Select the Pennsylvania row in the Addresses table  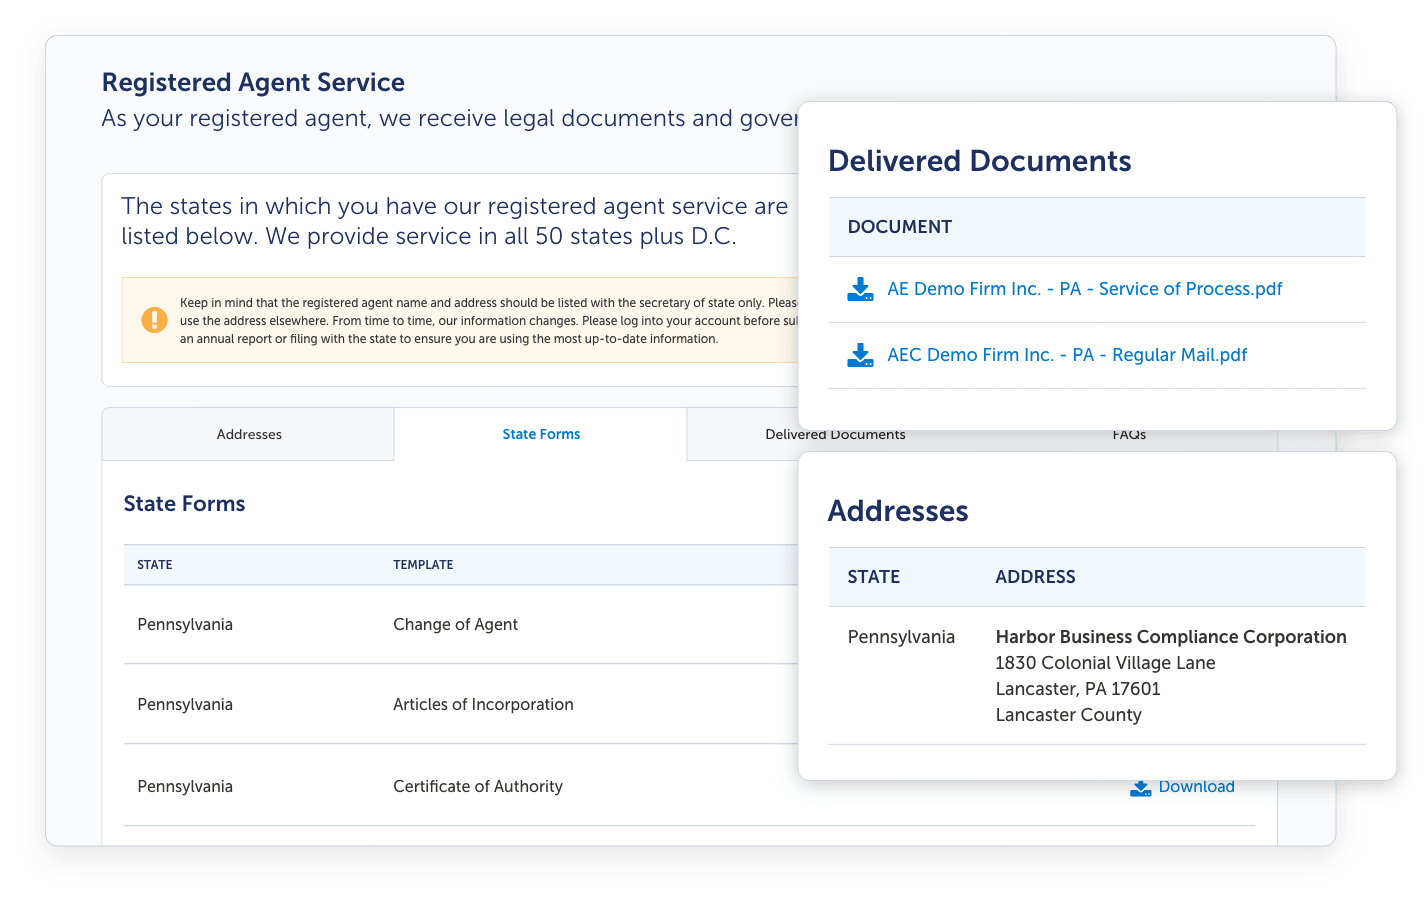point(901,637)
